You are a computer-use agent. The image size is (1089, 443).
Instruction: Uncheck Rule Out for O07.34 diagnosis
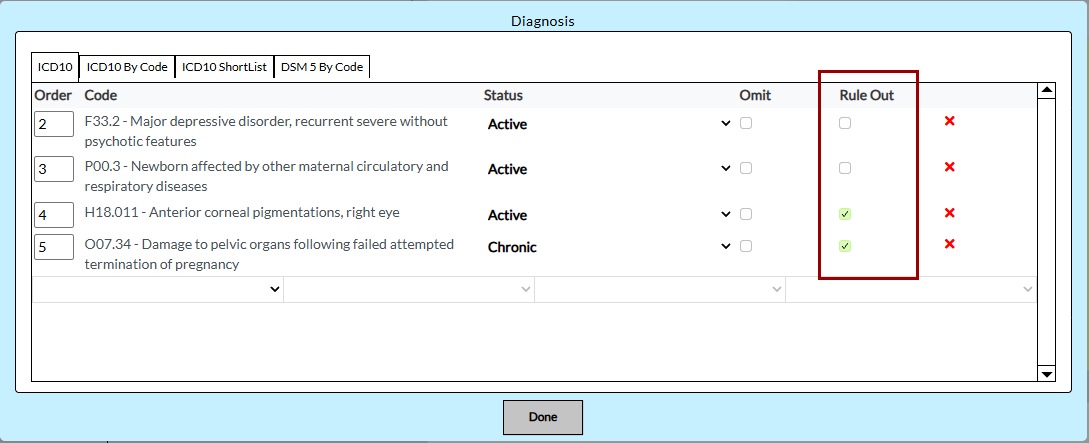[x=845, y=246]
